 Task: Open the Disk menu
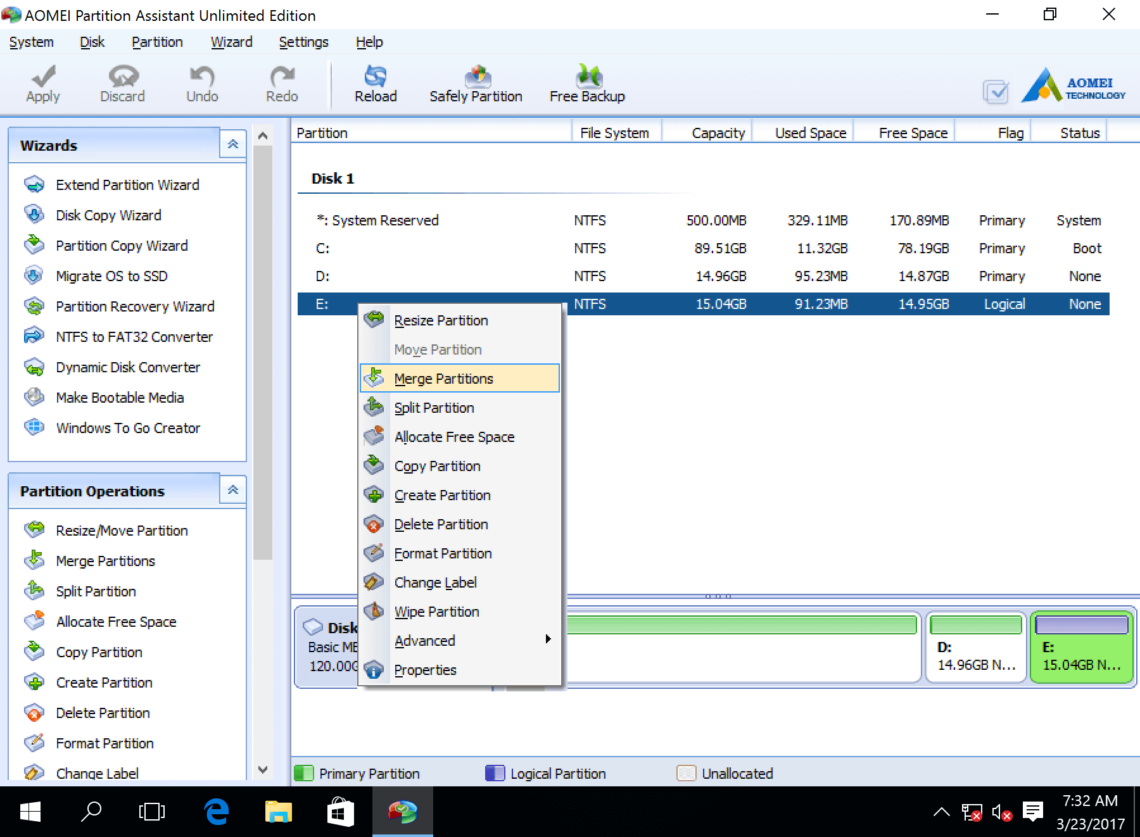point(92,42)
